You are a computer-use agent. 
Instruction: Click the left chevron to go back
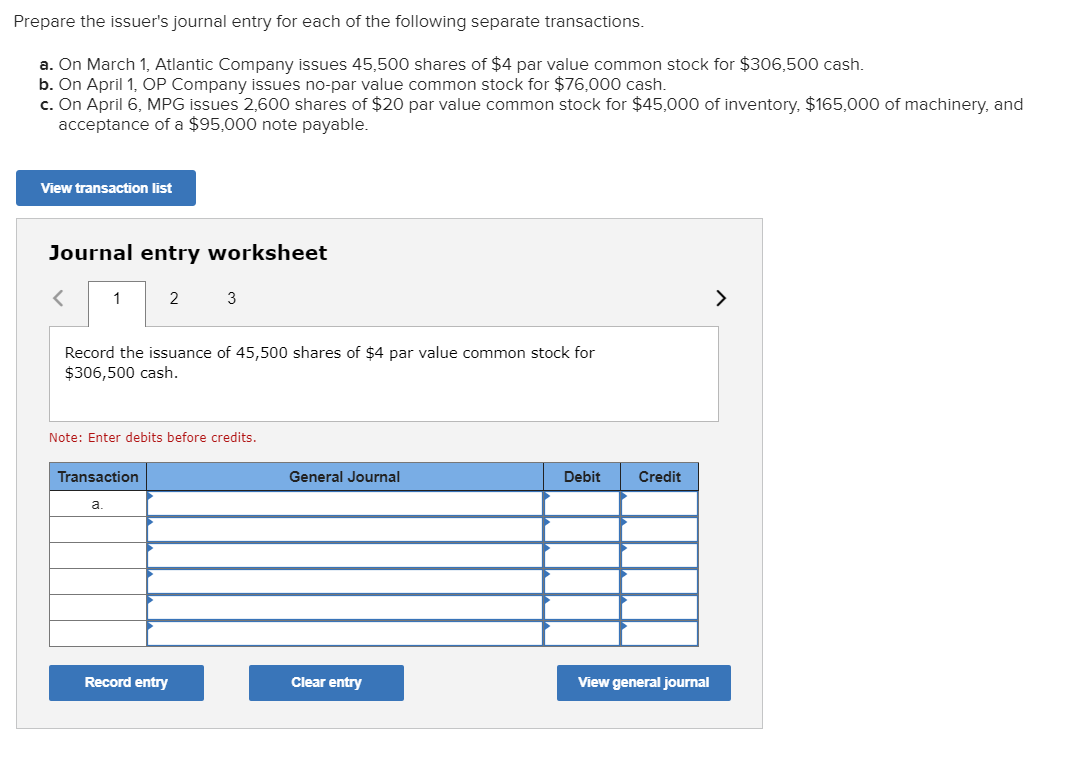point(57,298)
